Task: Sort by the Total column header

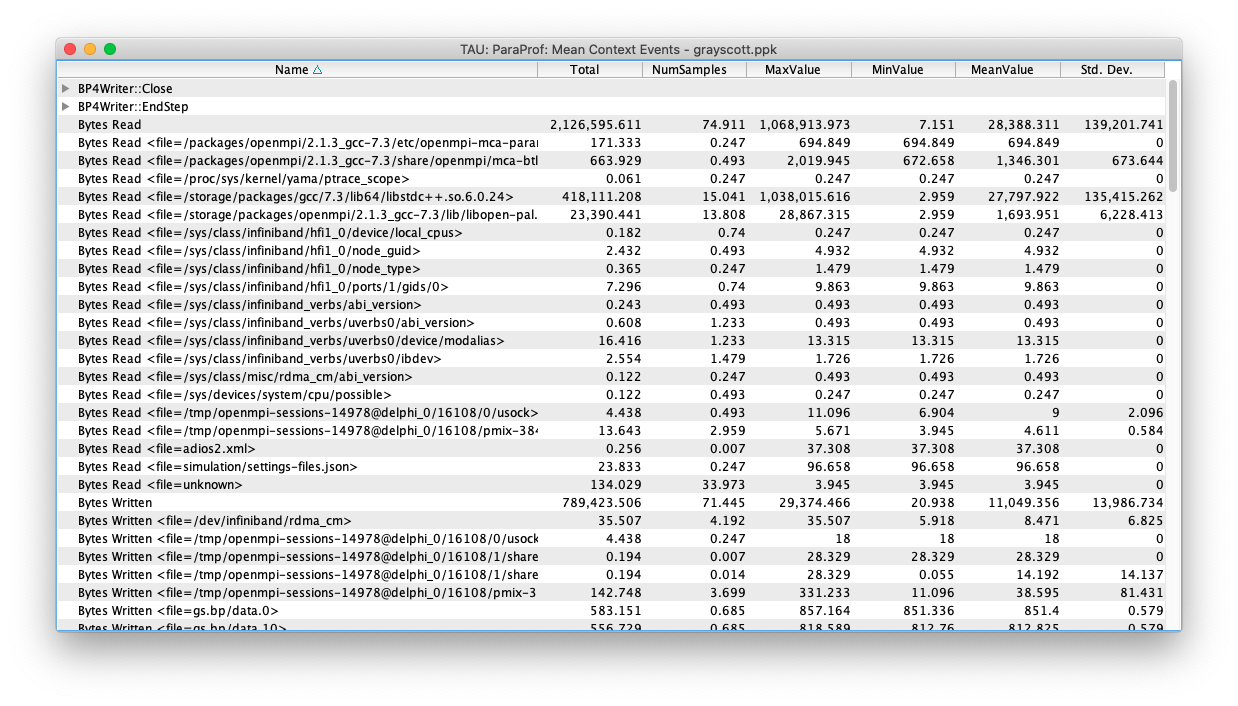Action: click(x=590, y=70)
